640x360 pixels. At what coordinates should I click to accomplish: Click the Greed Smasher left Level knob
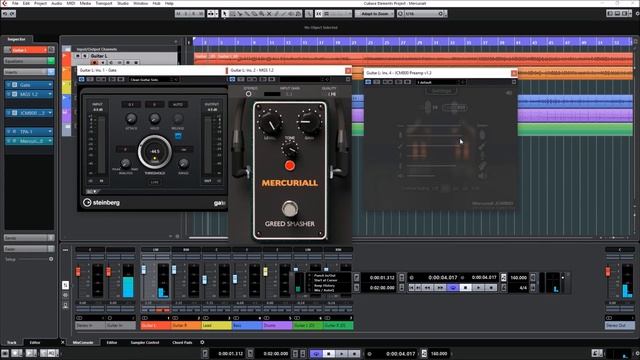point(270,123)
